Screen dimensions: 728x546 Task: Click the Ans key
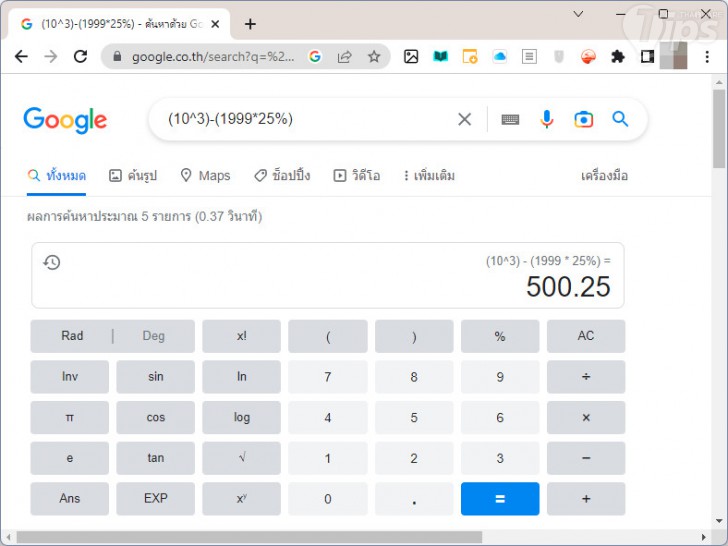[70, 499]
